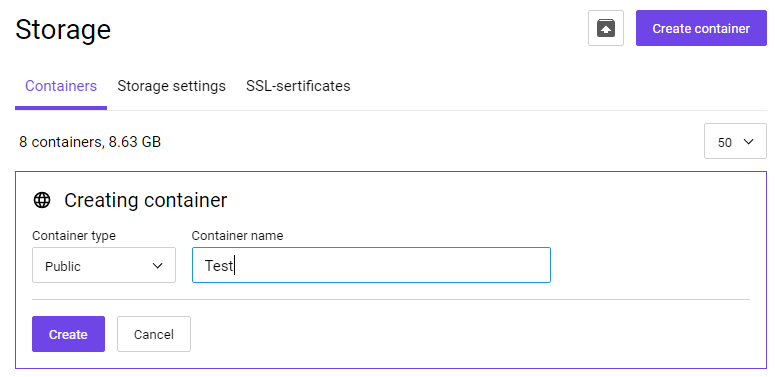The height and width of the screenshot is (377, 776).
Task: Go to the SSL-sertificates tab
Action: tap(298, 86)
